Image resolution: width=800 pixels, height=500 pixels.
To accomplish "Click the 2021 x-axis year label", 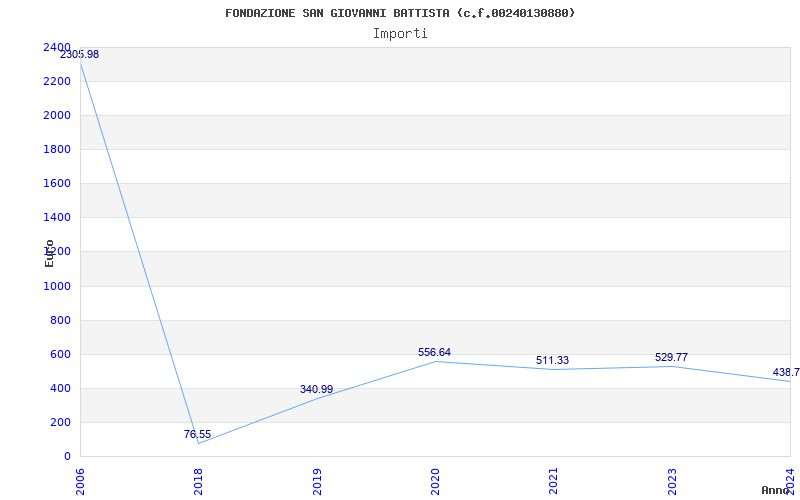I will 554,482.
